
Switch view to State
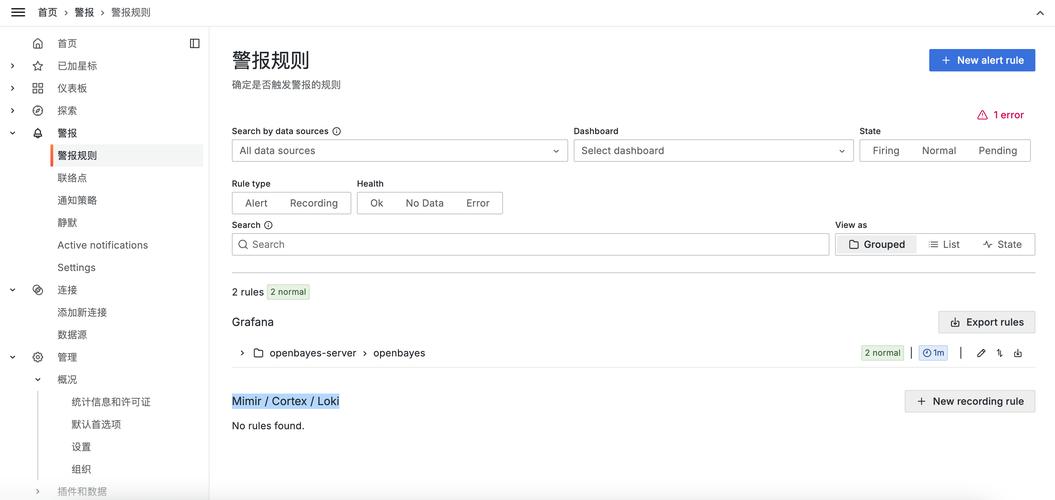click(x=1002, y=244)
